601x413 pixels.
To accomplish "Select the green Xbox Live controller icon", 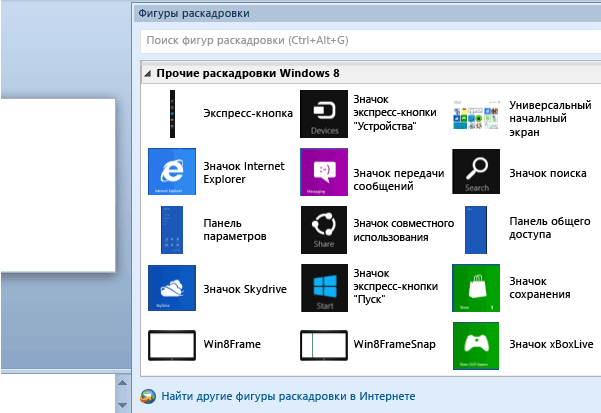I will [476, 346].
